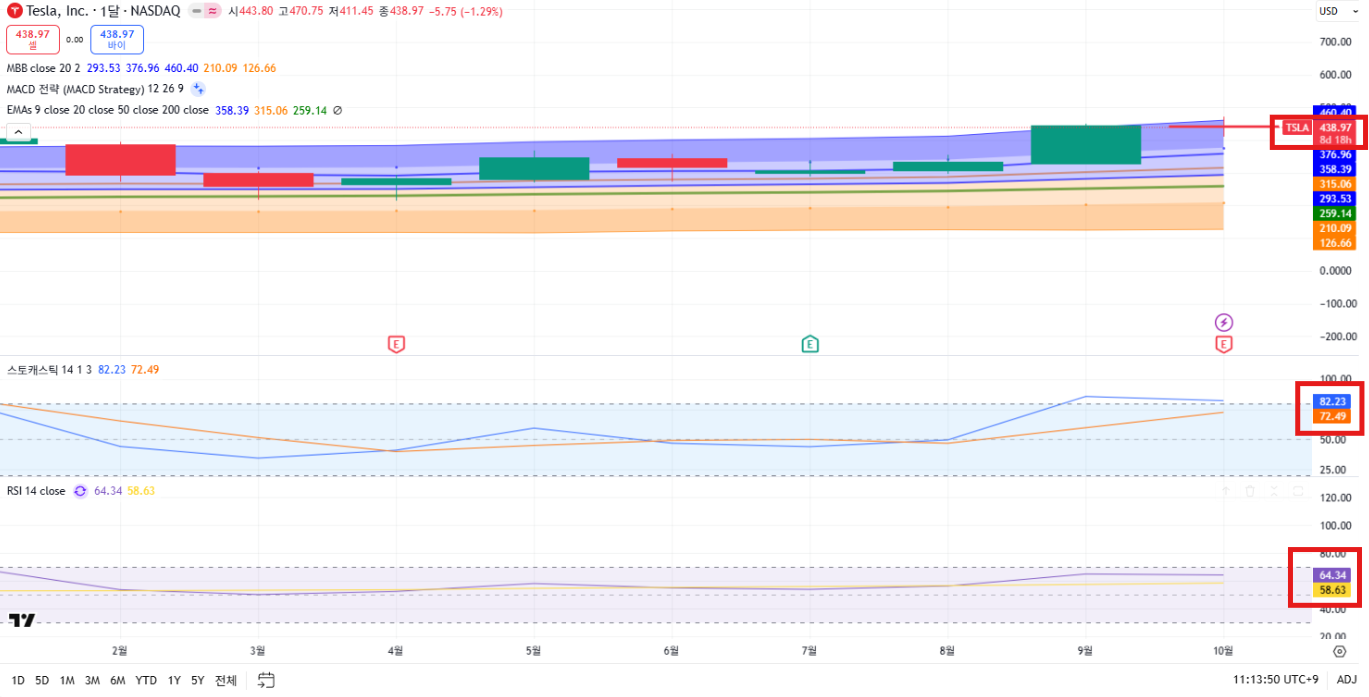Click the 315.06 orange scale label
The height and width of the screenshot is (697, 1369).
pyautogui.click(x=1335, y=184)
